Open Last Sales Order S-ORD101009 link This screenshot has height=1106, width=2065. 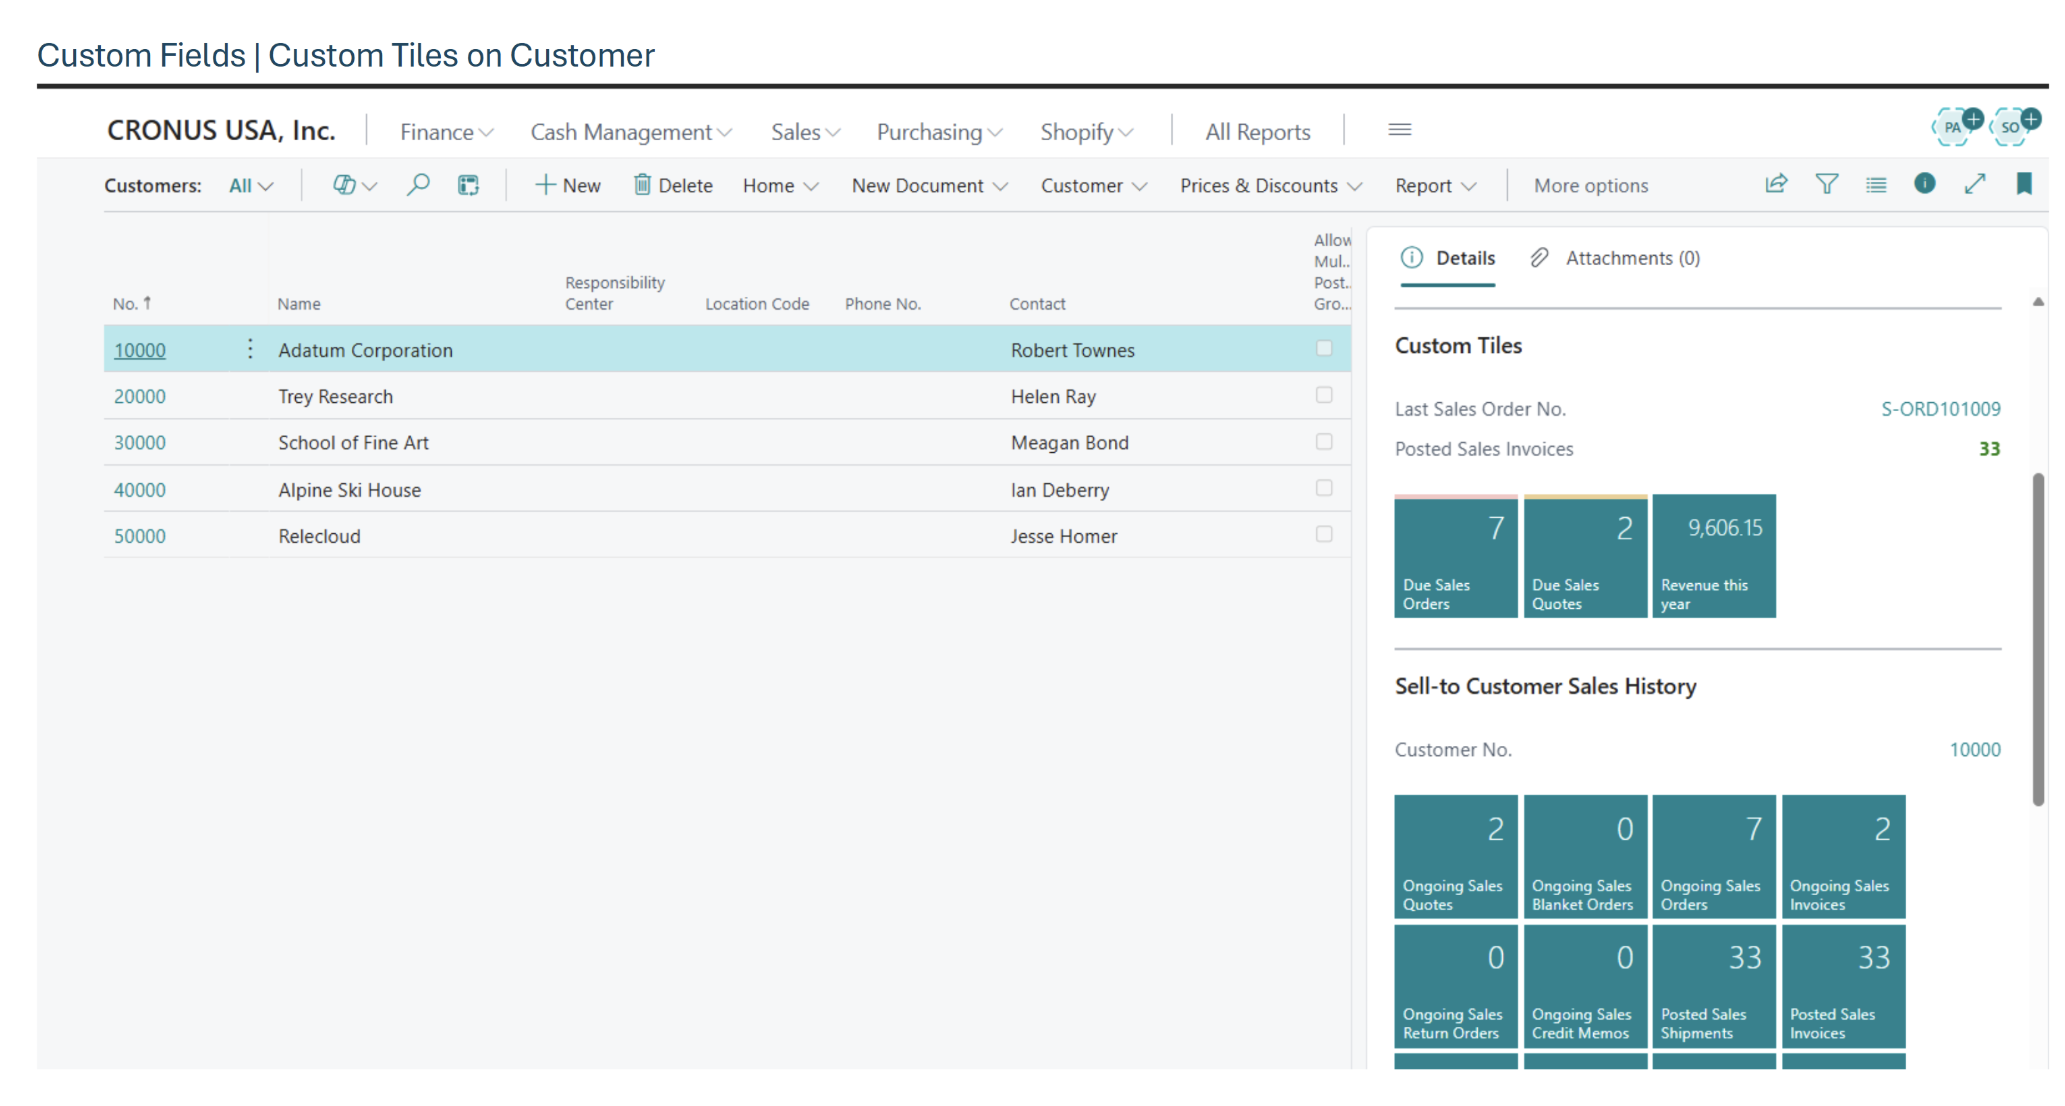(1940, 409)
